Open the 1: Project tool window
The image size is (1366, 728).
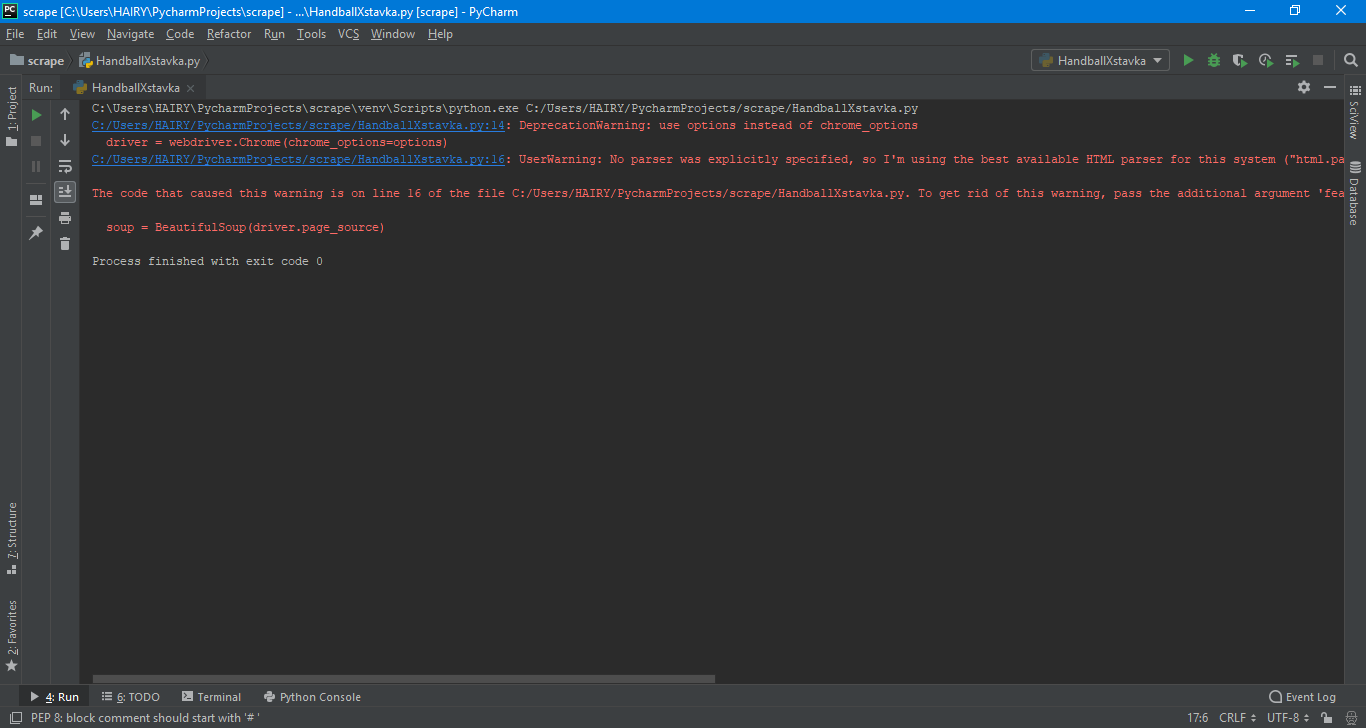click(x=12, y=116)
